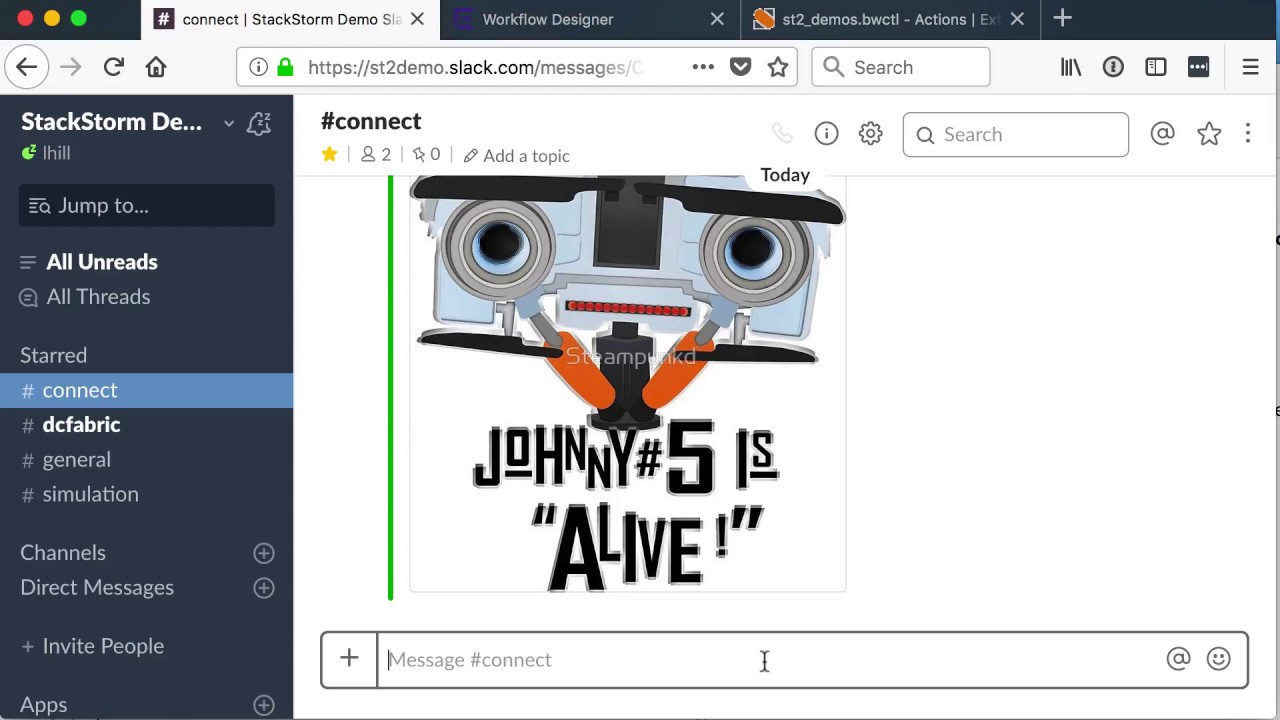Open the page actions three-dot menu
The width and height of the screenshot is (1280, 720).
[703, 67]
